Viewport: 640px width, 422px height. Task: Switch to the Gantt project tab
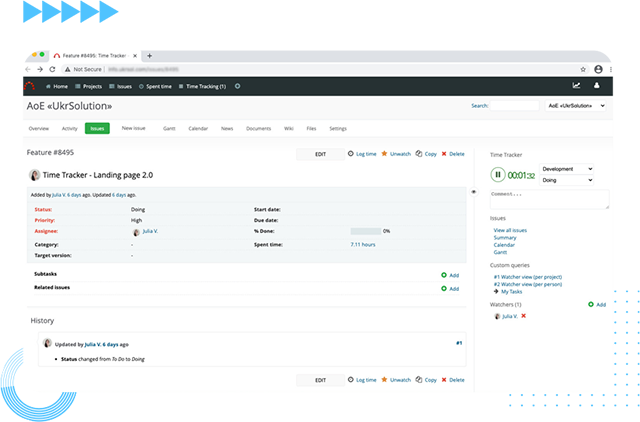coord(168,129)
